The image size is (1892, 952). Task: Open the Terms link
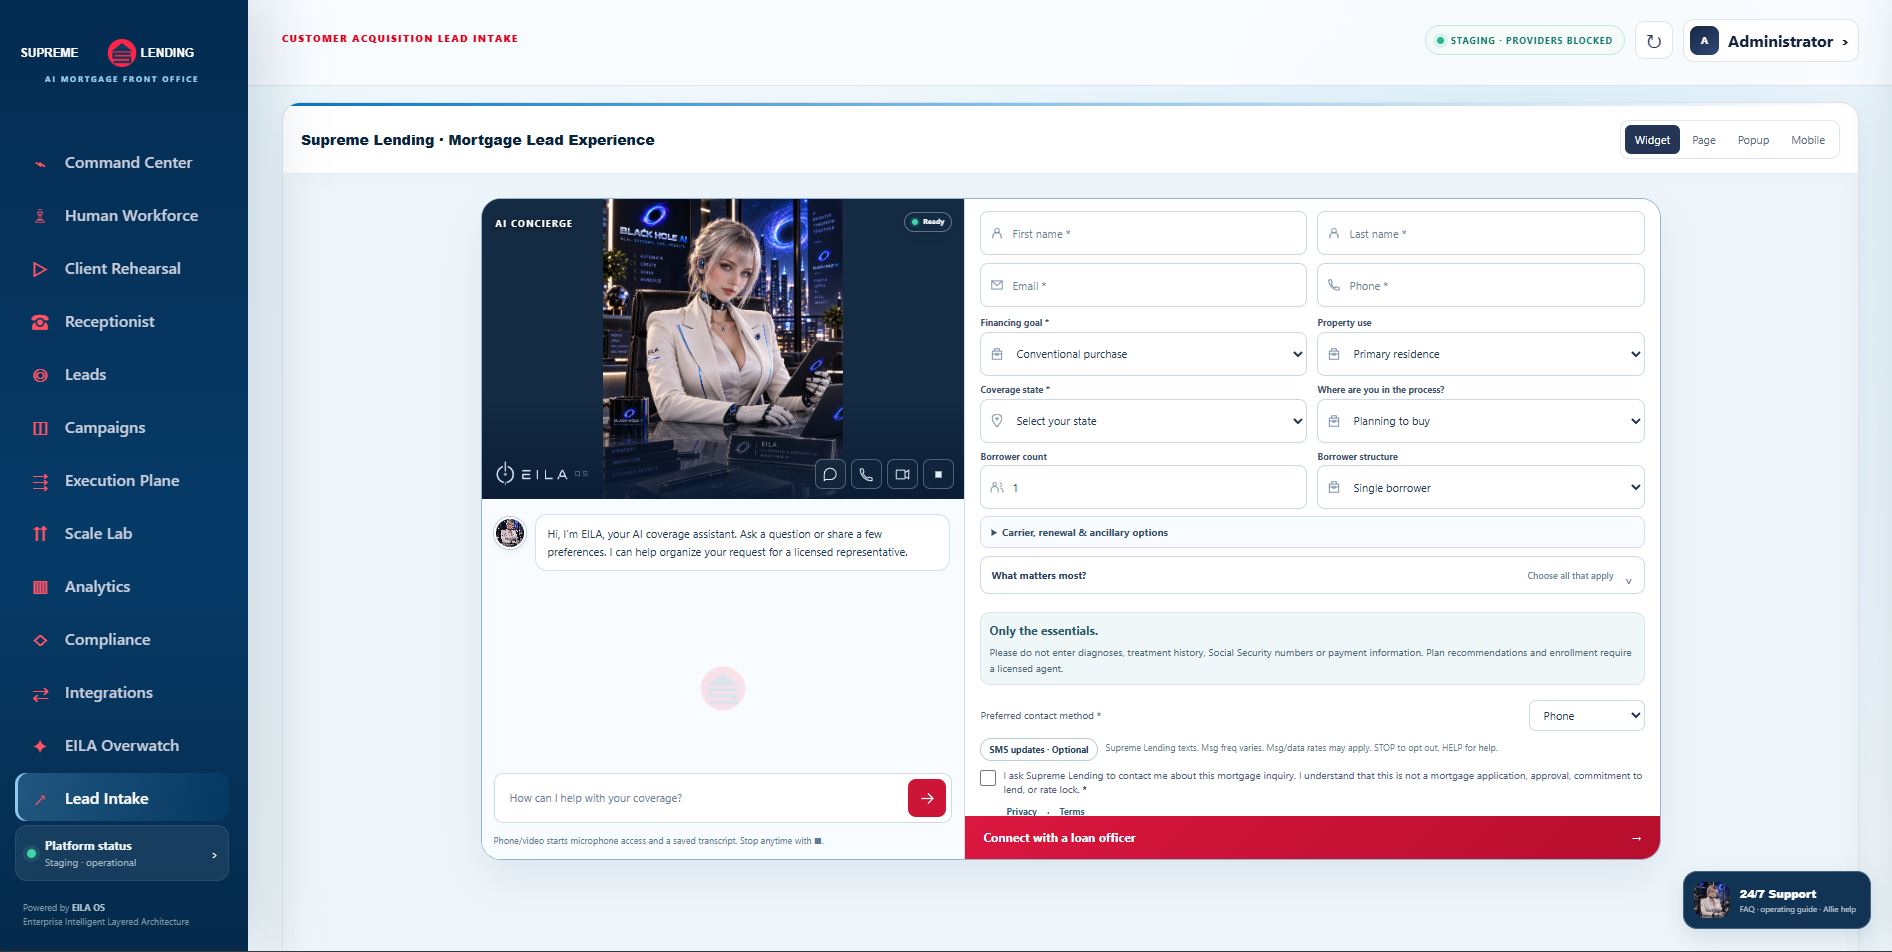[x=1072, y=811]
